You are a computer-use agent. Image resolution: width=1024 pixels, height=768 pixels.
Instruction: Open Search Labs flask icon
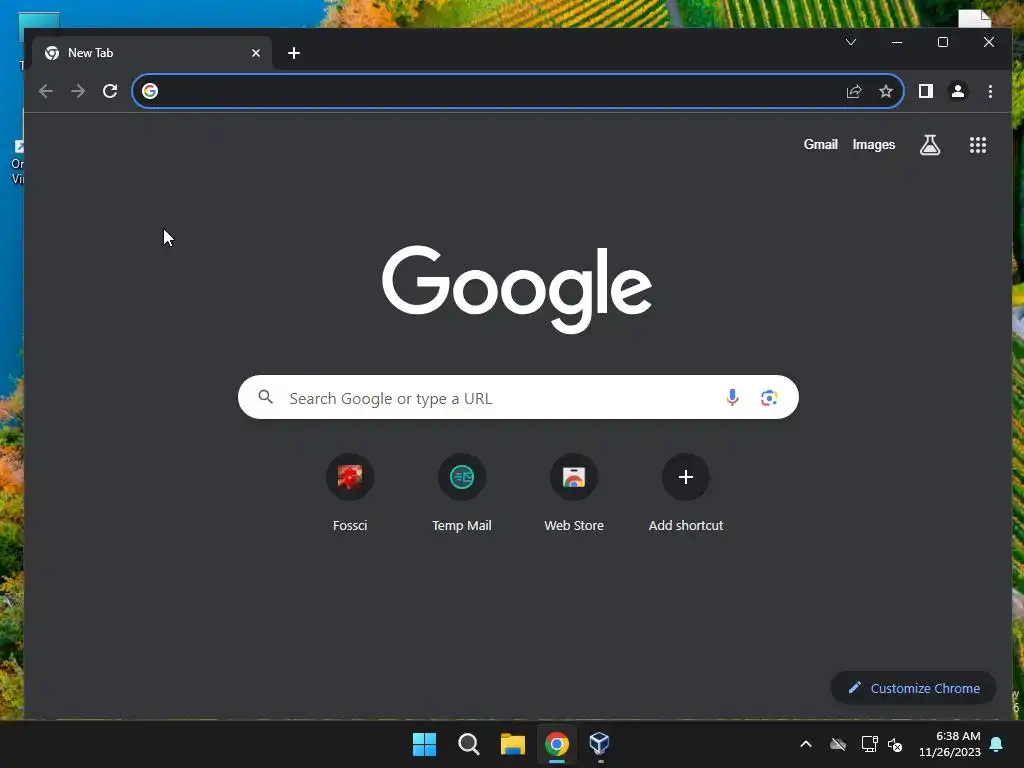pyautogui.click(x=930, y=145)
